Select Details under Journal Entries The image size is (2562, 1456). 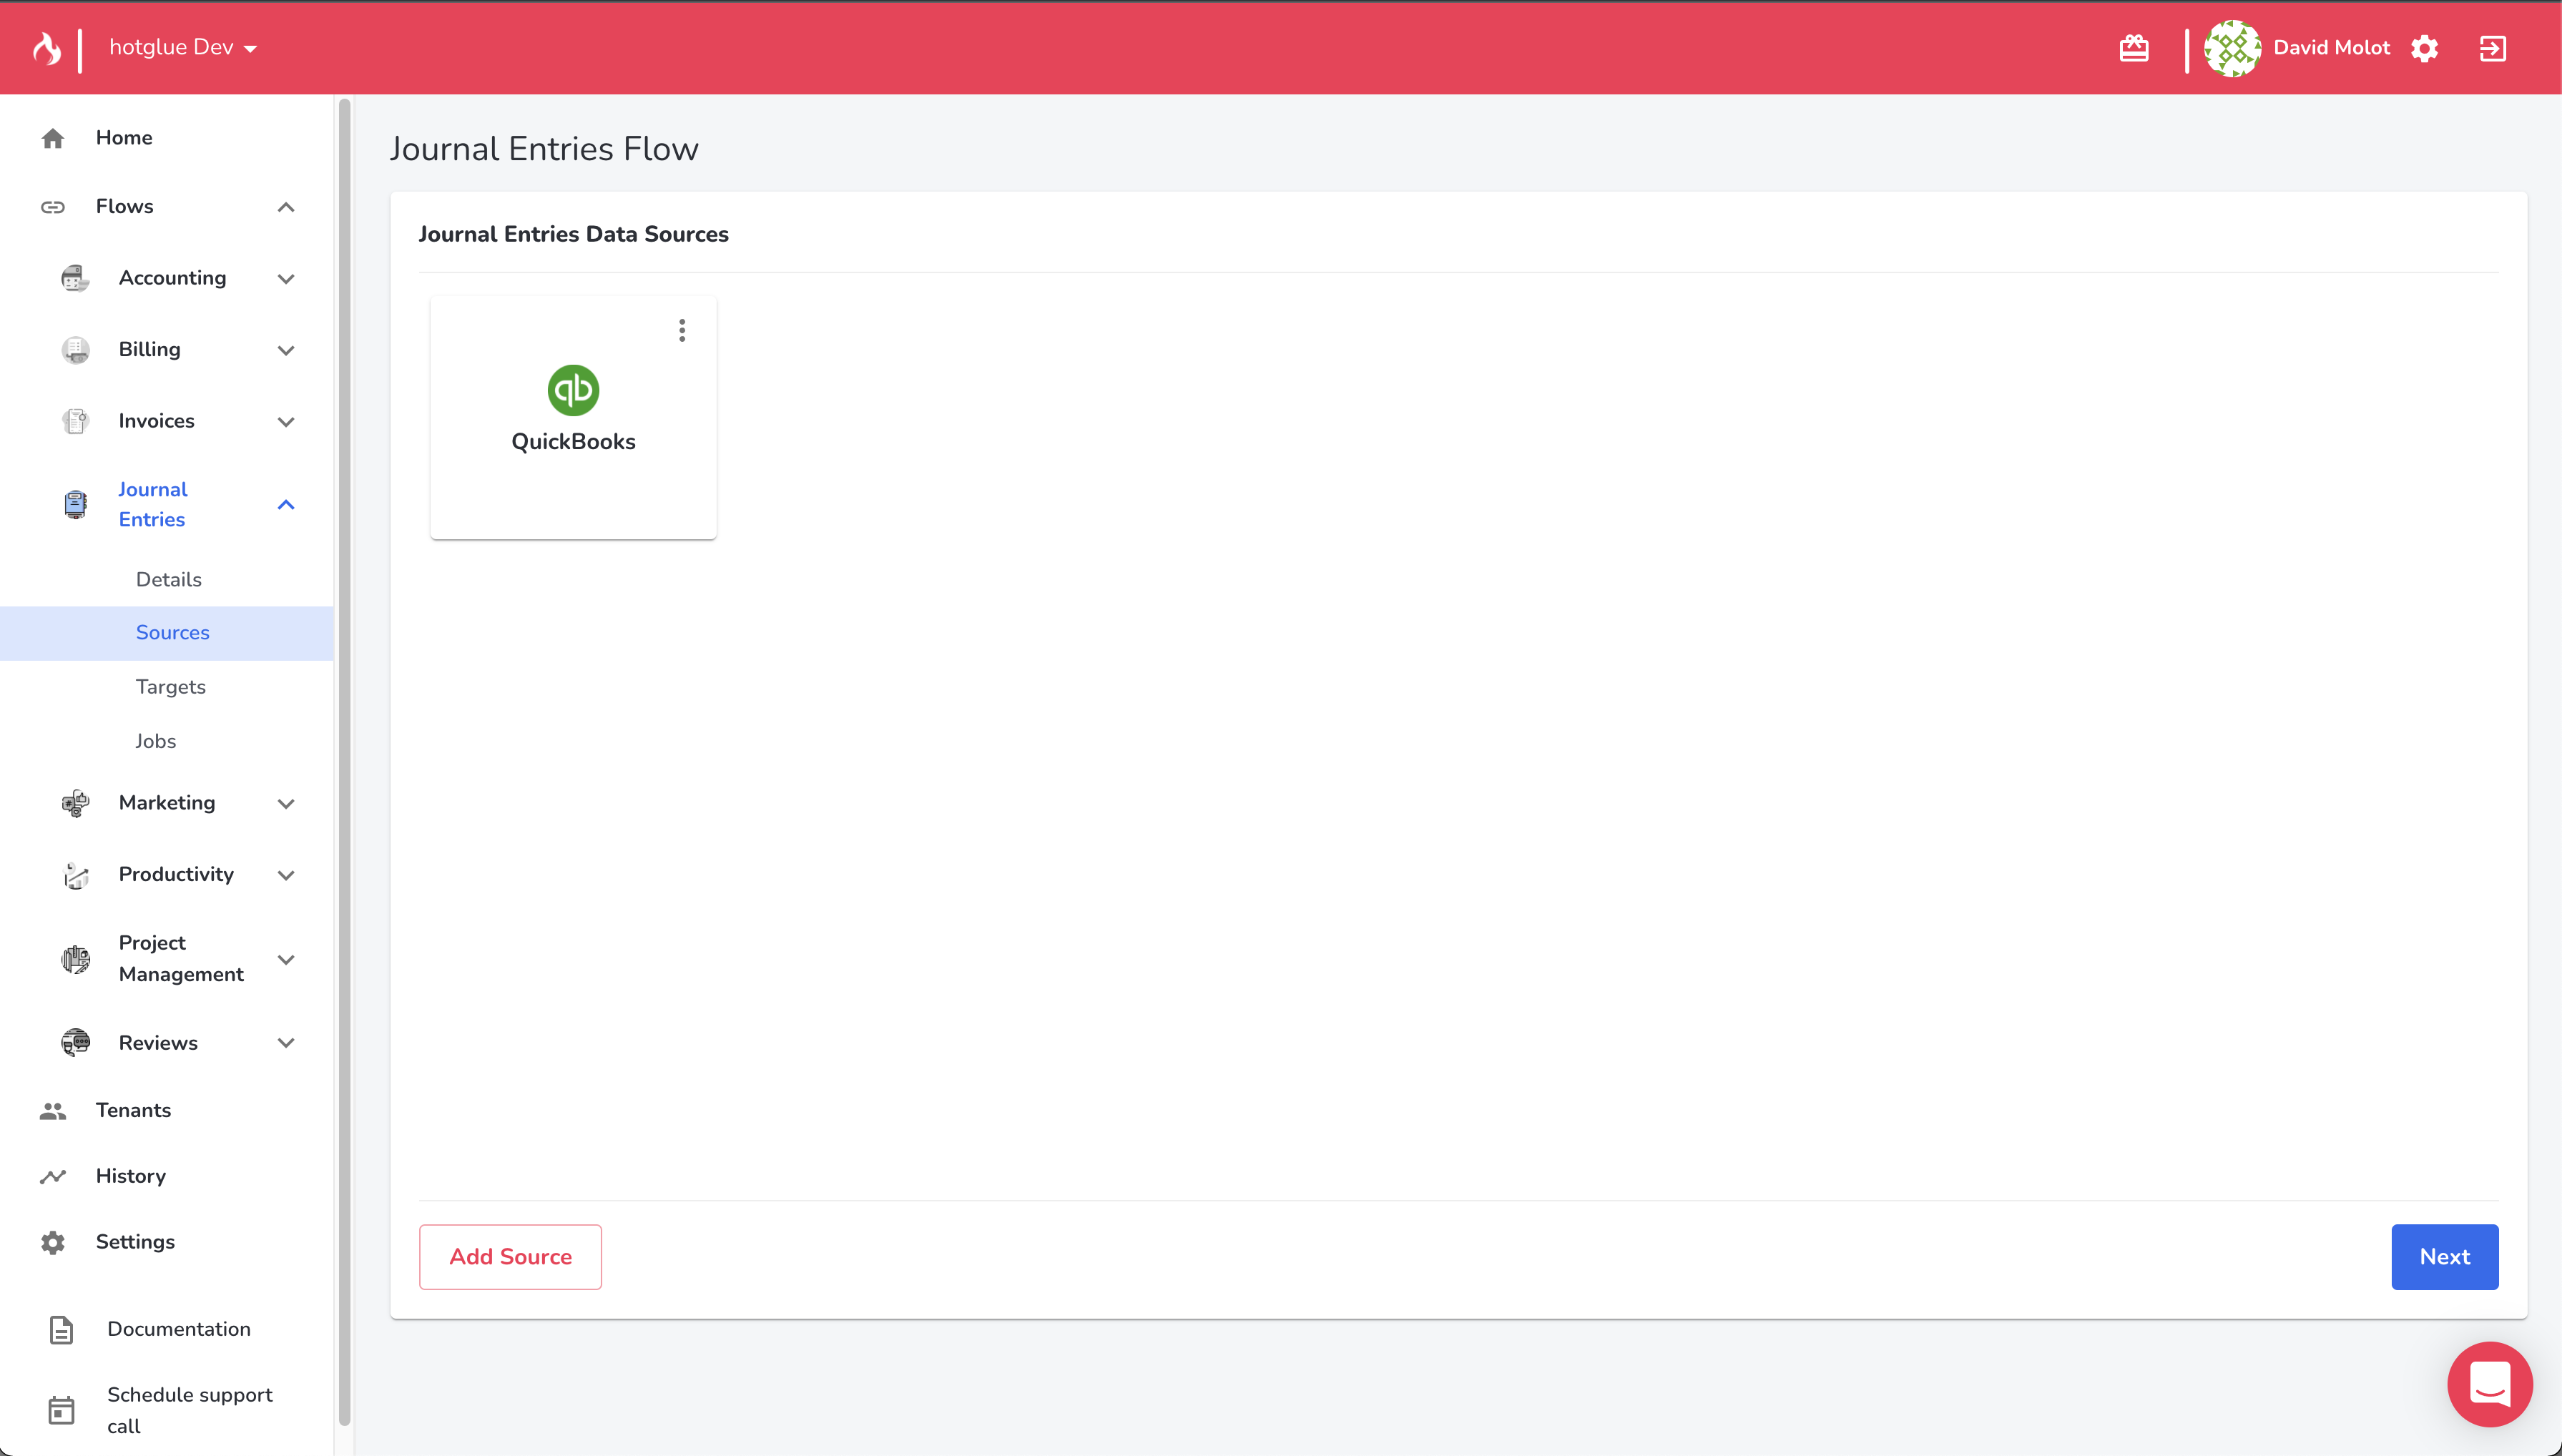[169, 579]
